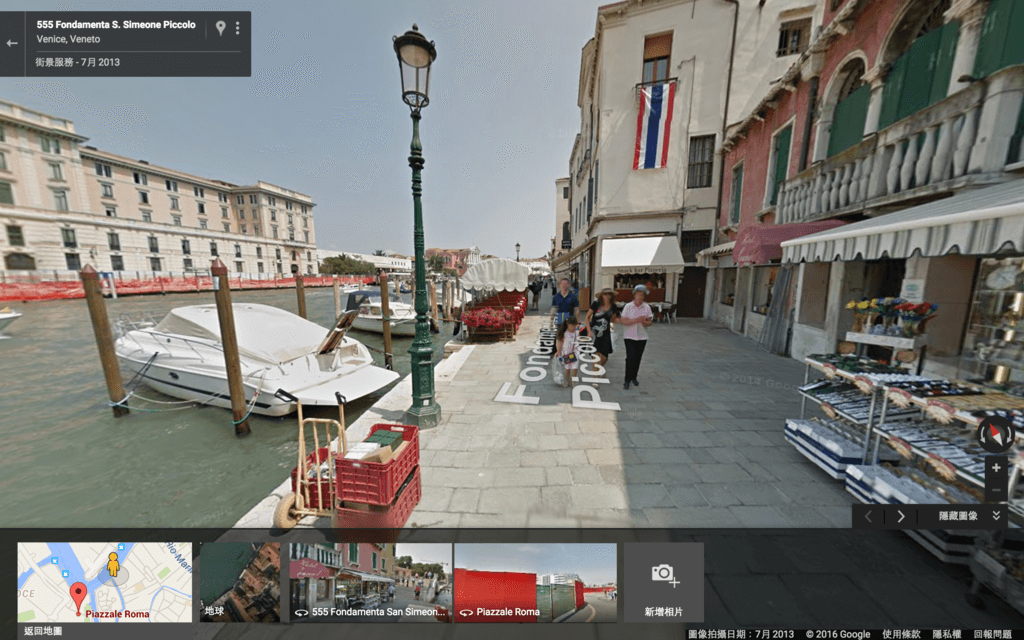Click the Pegman icon on mini map
Viewport: 1024px width, 640px height.
113,565
